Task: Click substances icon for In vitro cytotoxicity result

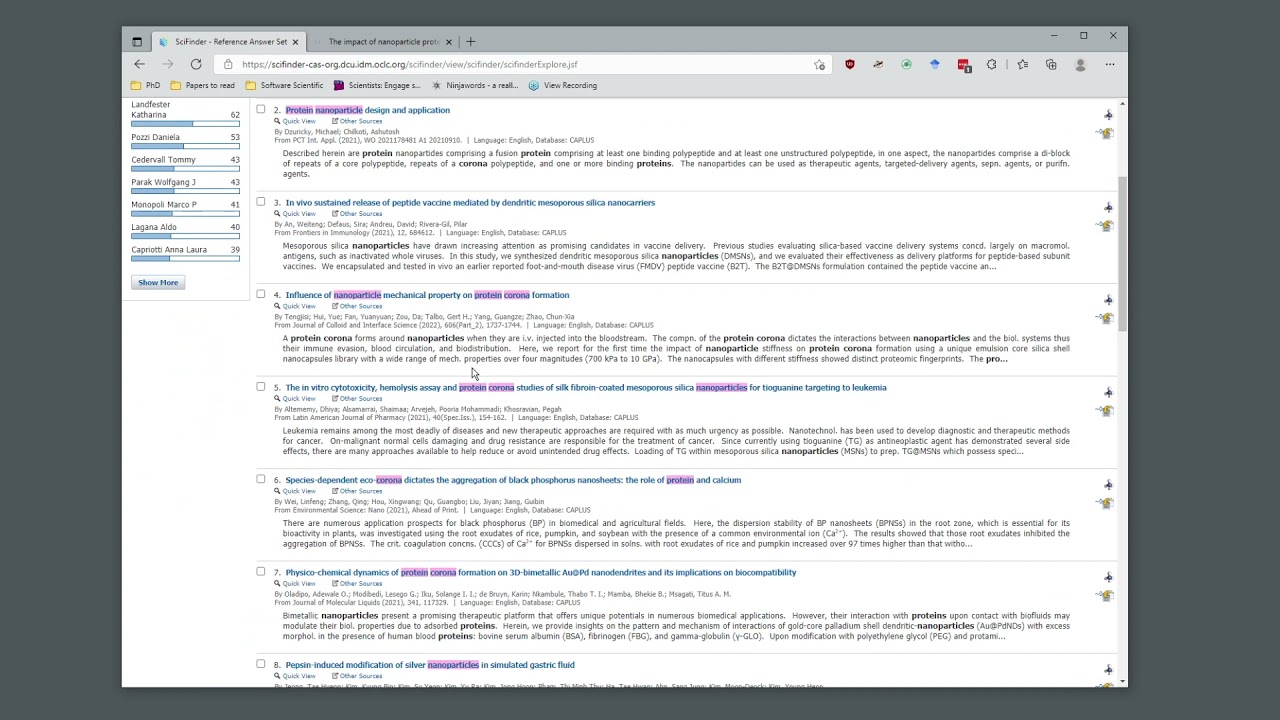Action: pyautogui.click(x=1108, y=392)
